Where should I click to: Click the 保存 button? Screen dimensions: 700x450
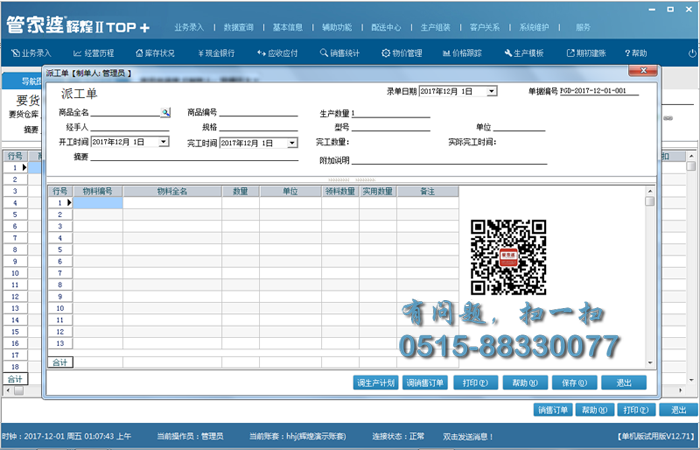click(574, 383)
